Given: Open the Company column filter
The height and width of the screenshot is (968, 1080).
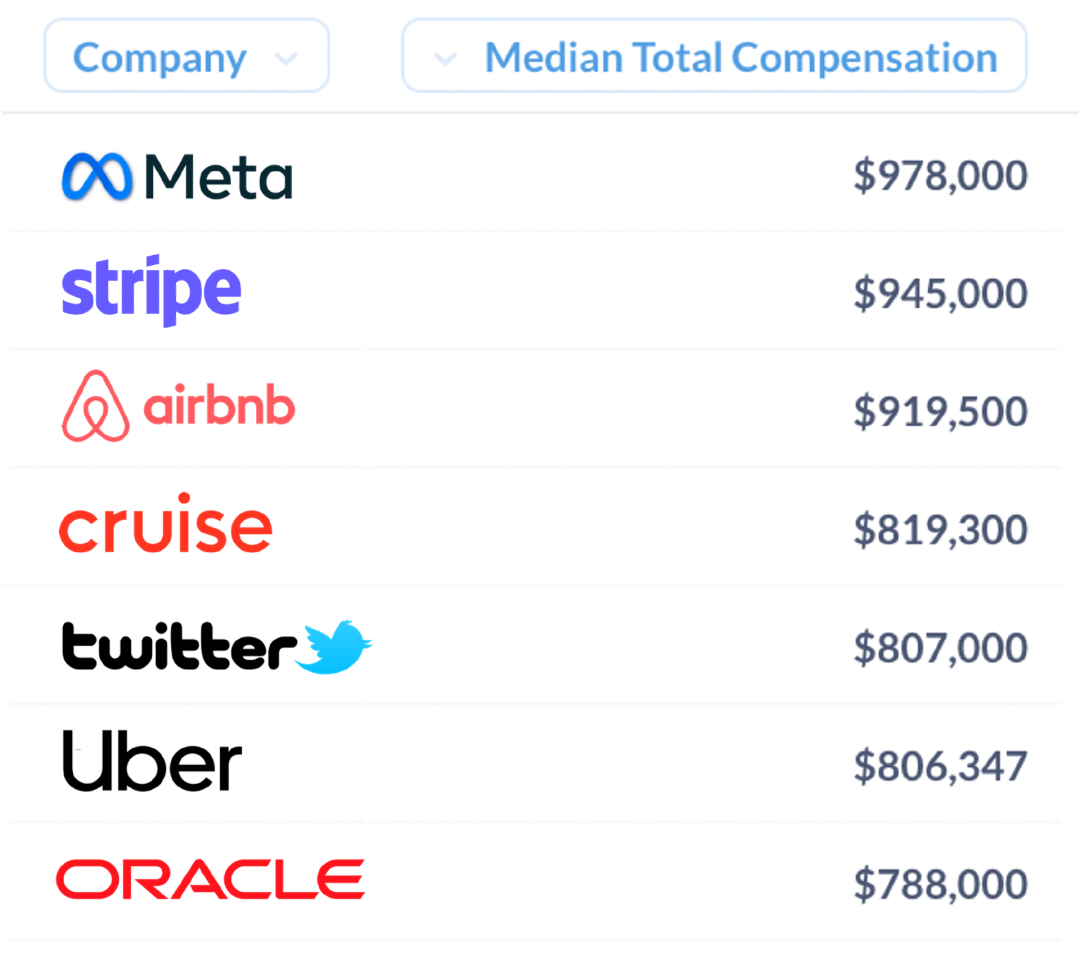Looking at the screenshot, I should [x=187, y=56].
